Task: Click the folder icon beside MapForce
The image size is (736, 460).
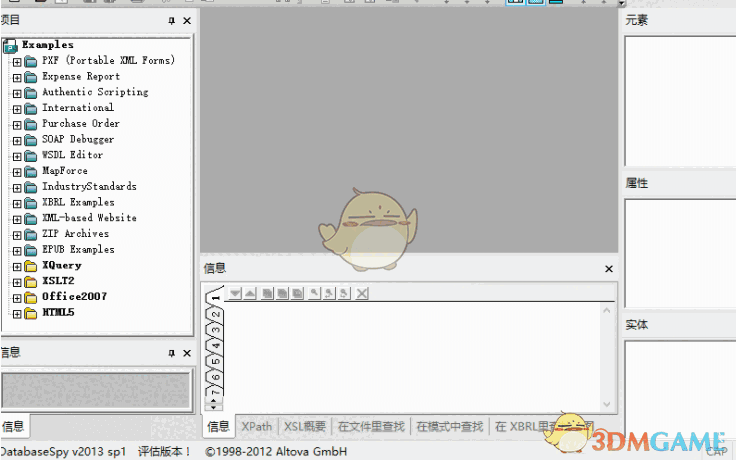Action: point(31,172)
